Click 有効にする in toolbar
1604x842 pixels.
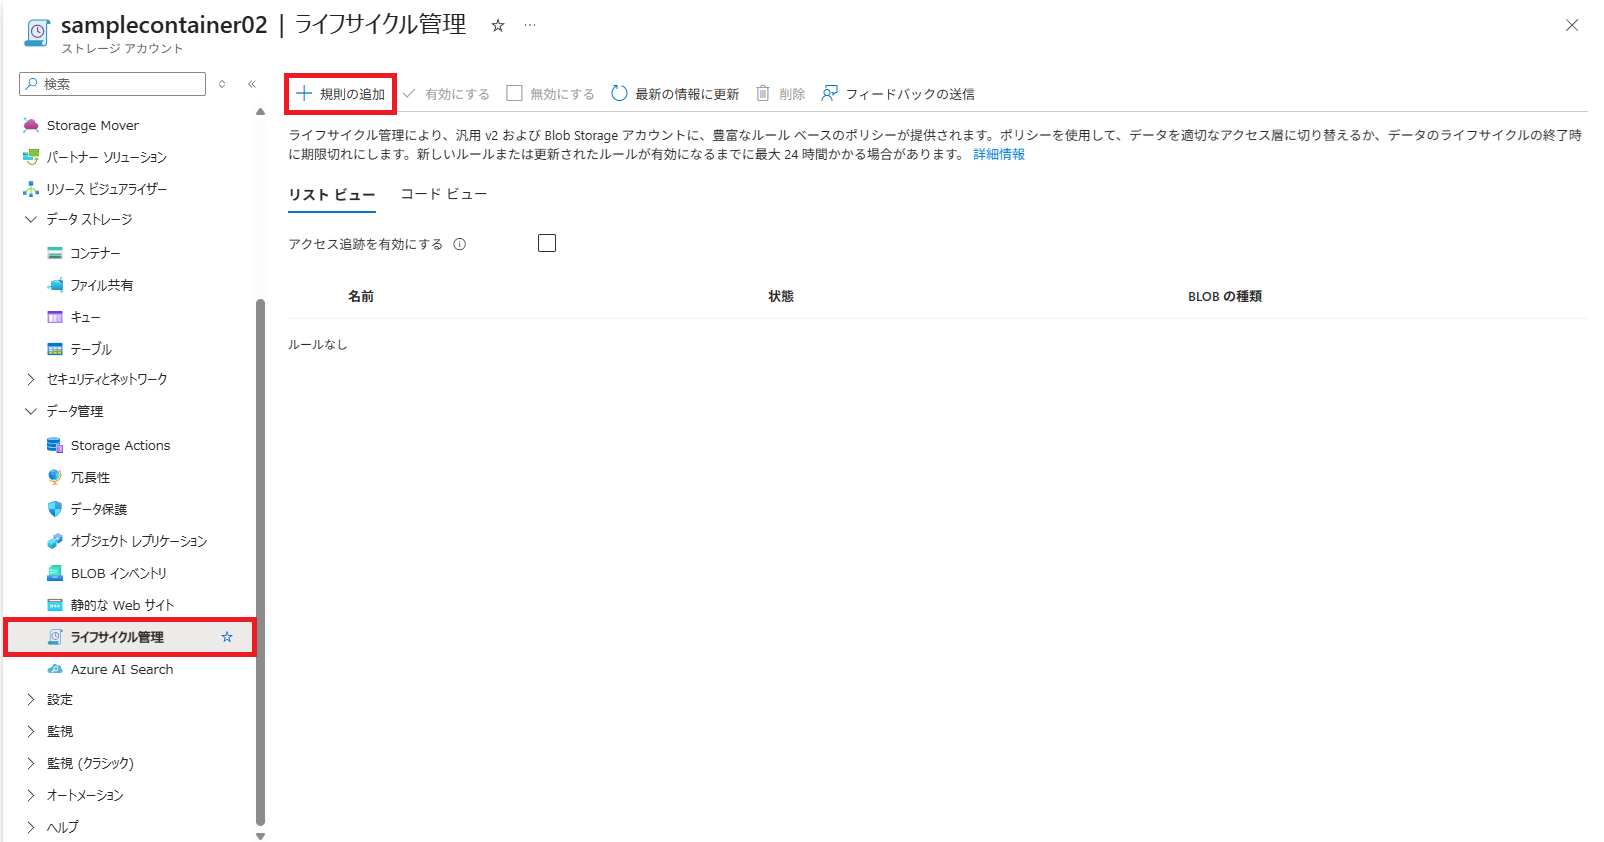(446, 94)
